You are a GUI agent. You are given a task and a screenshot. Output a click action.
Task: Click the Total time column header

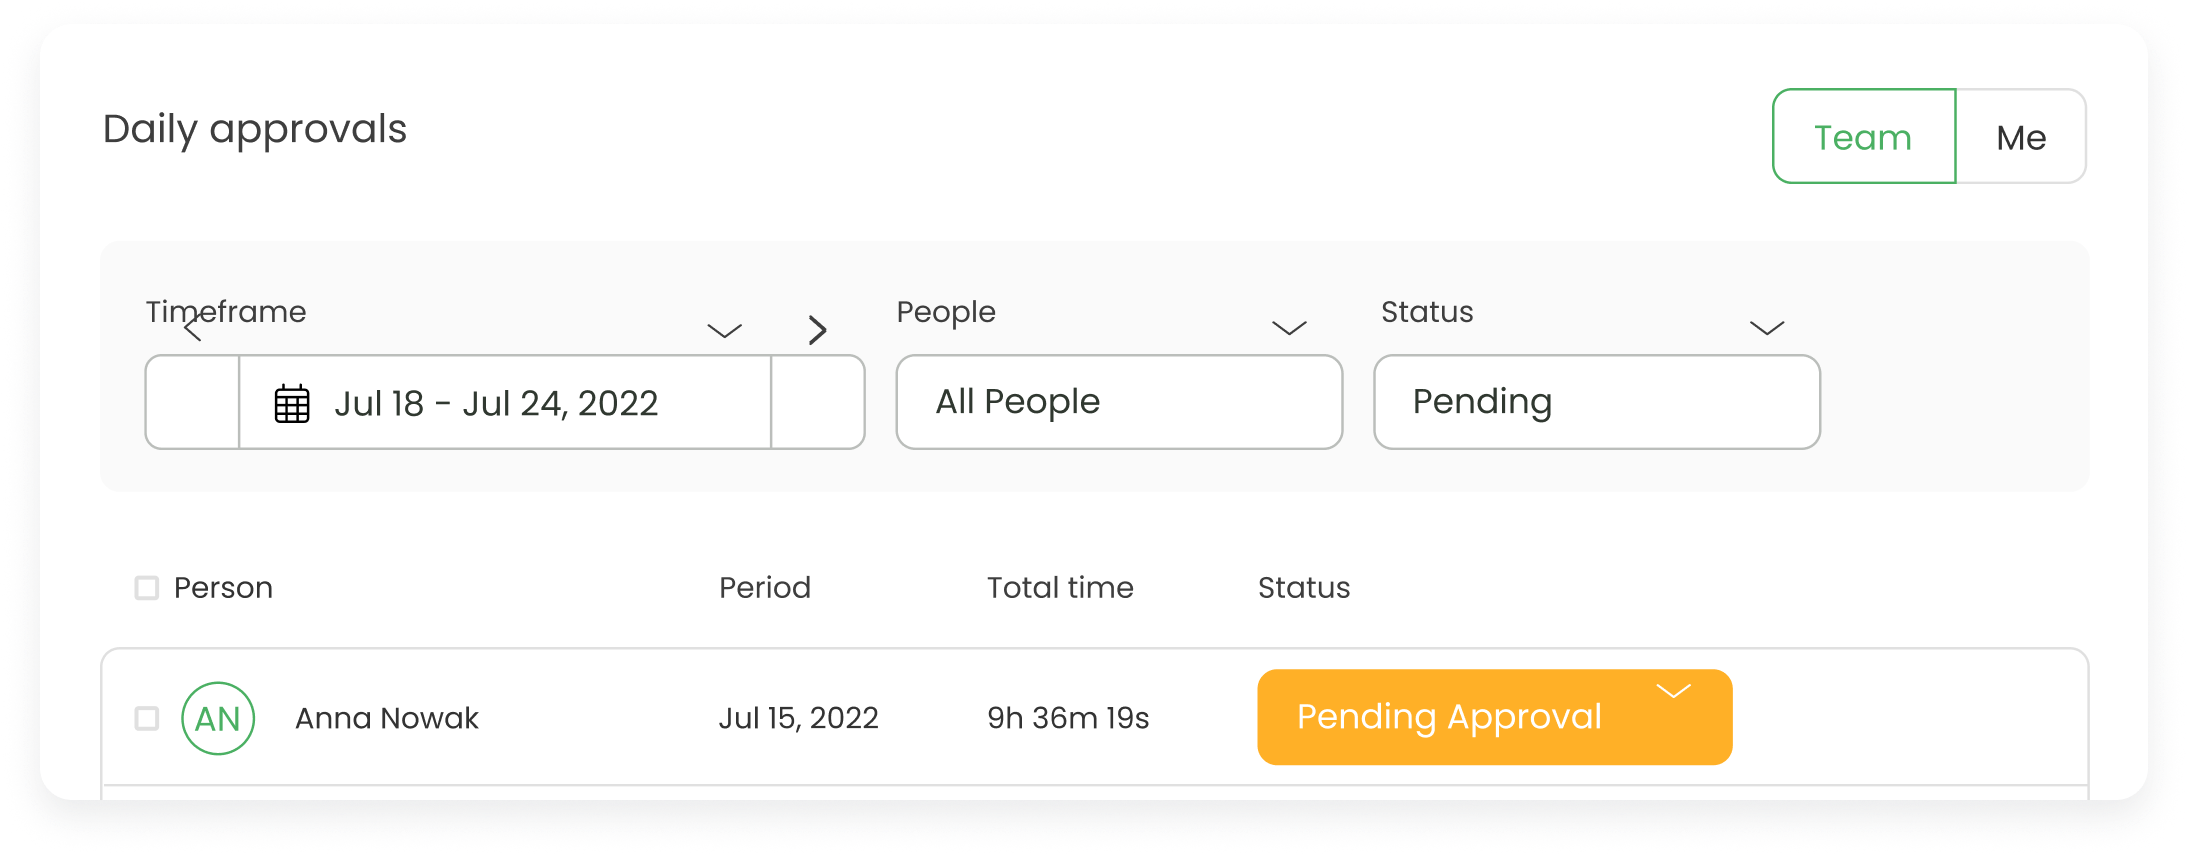[1060, 588]
